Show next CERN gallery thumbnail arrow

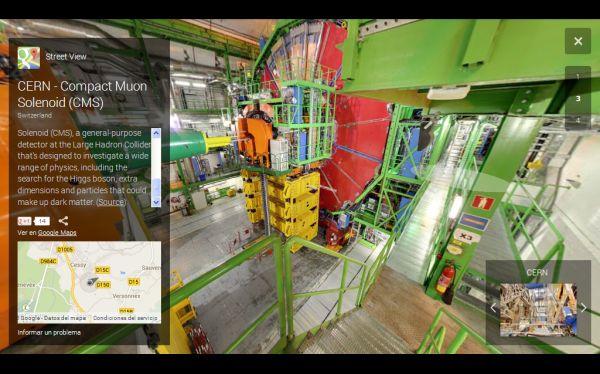pyautogui.click(x=584, y=308)
